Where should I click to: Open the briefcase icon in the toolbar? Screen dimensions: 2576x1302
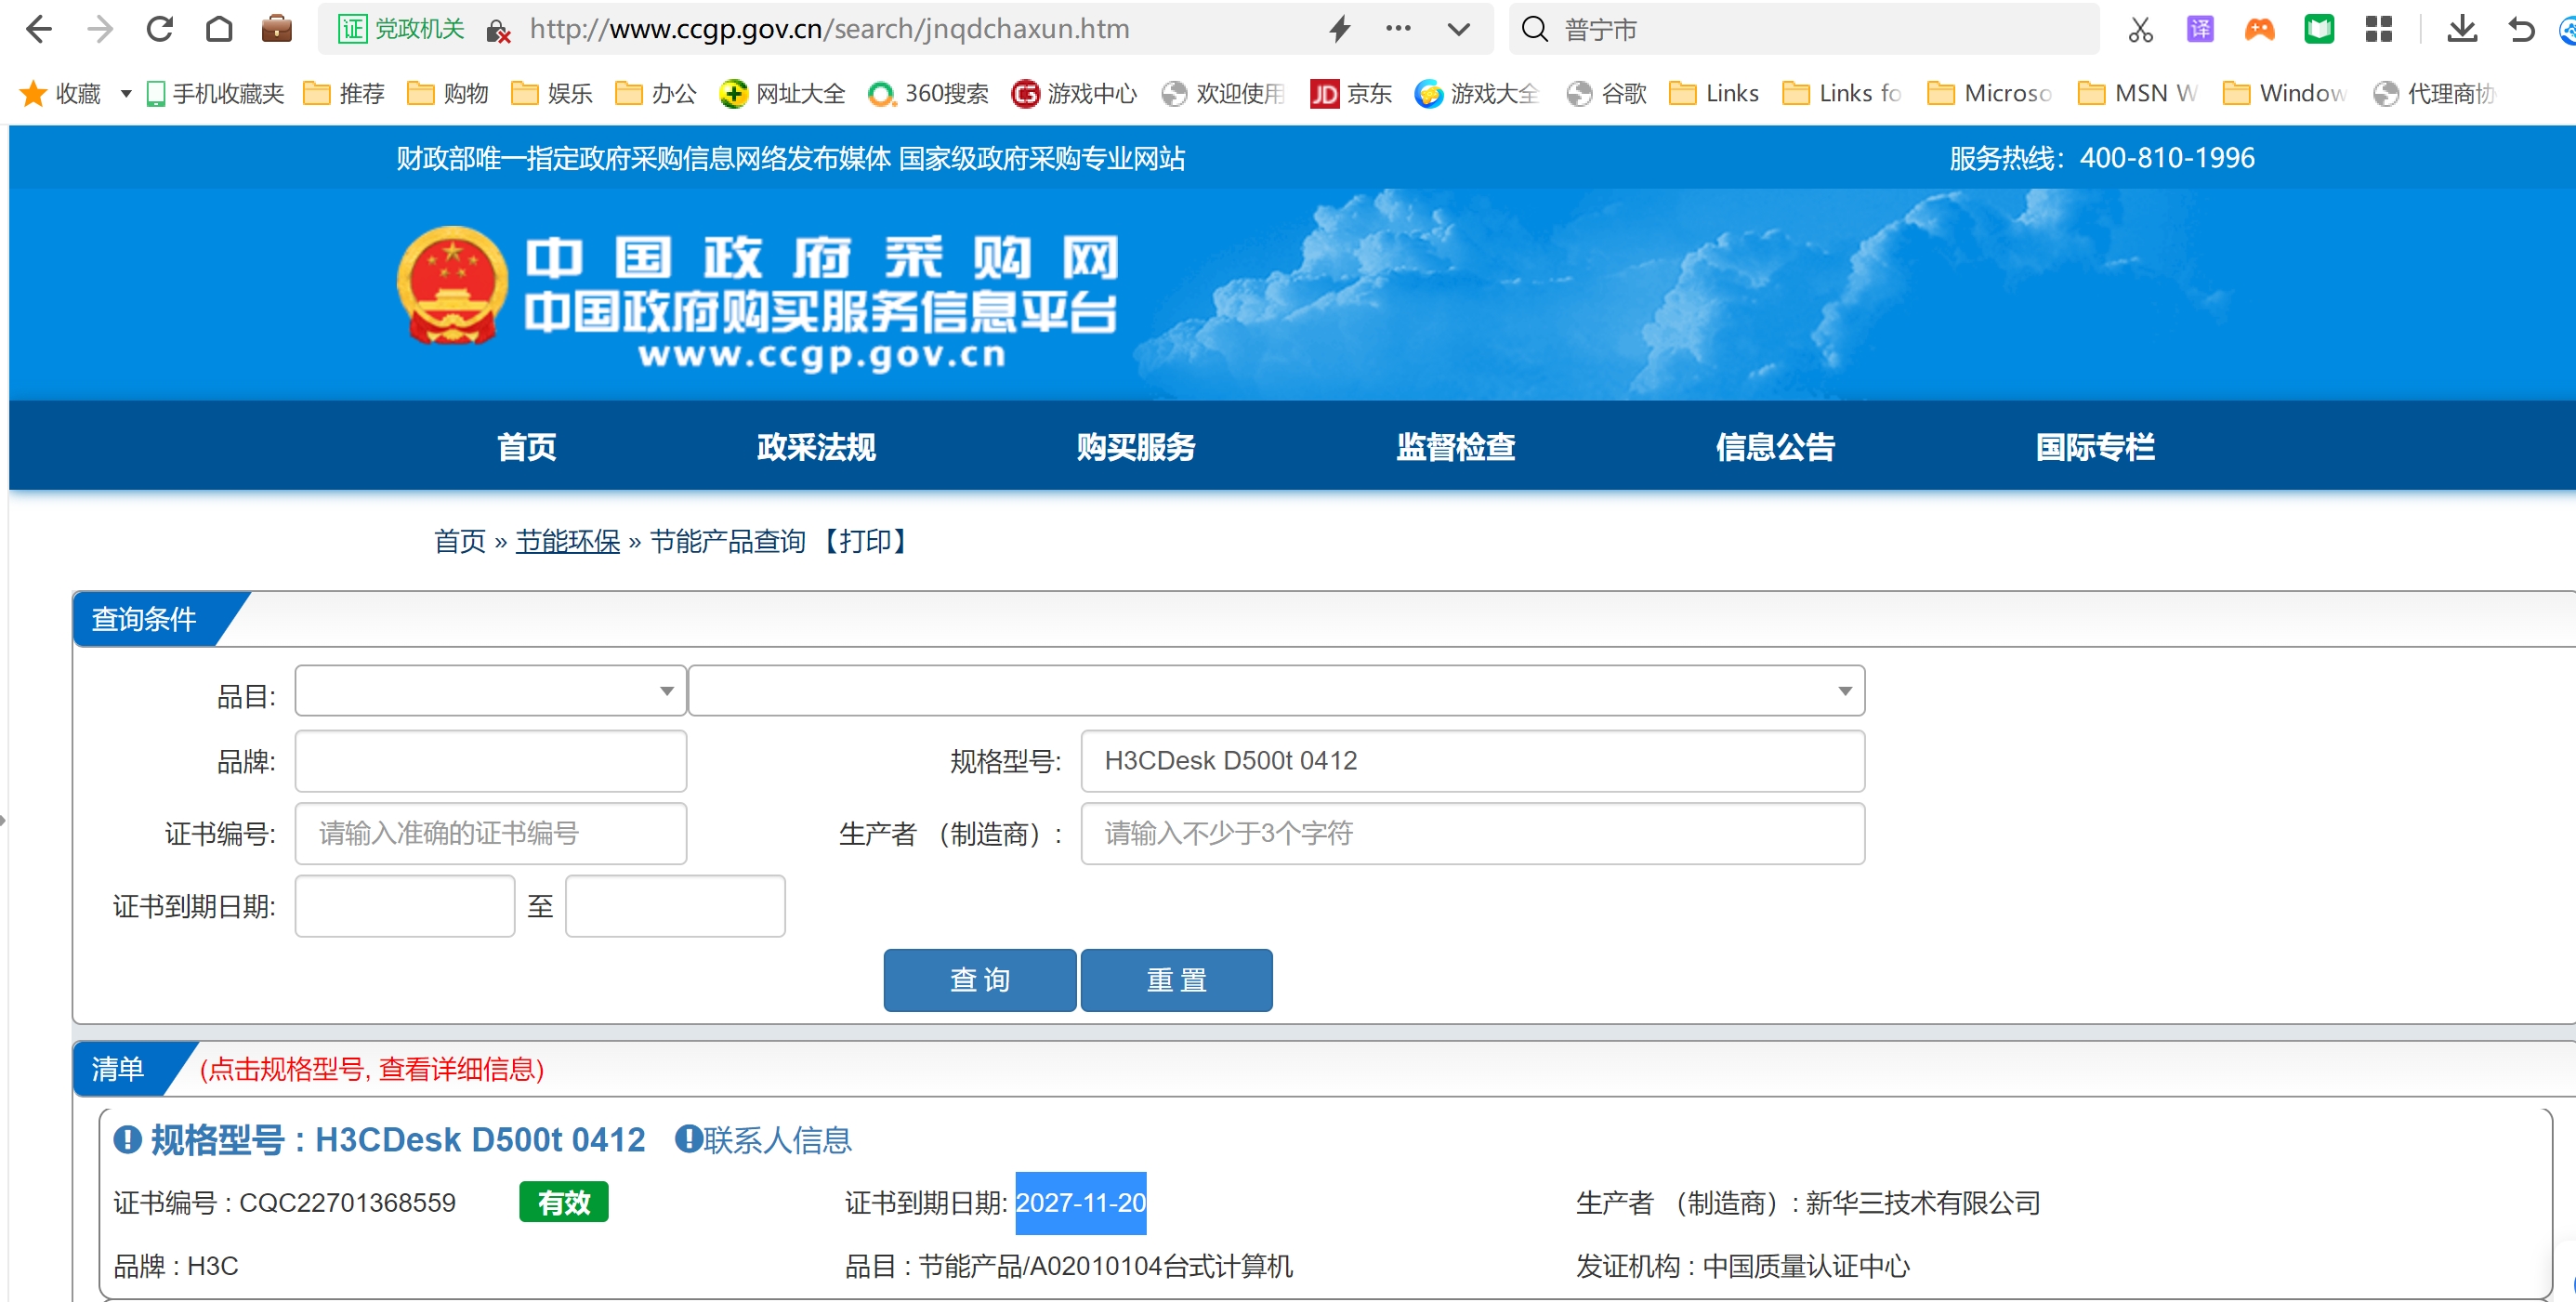[277, 29]
